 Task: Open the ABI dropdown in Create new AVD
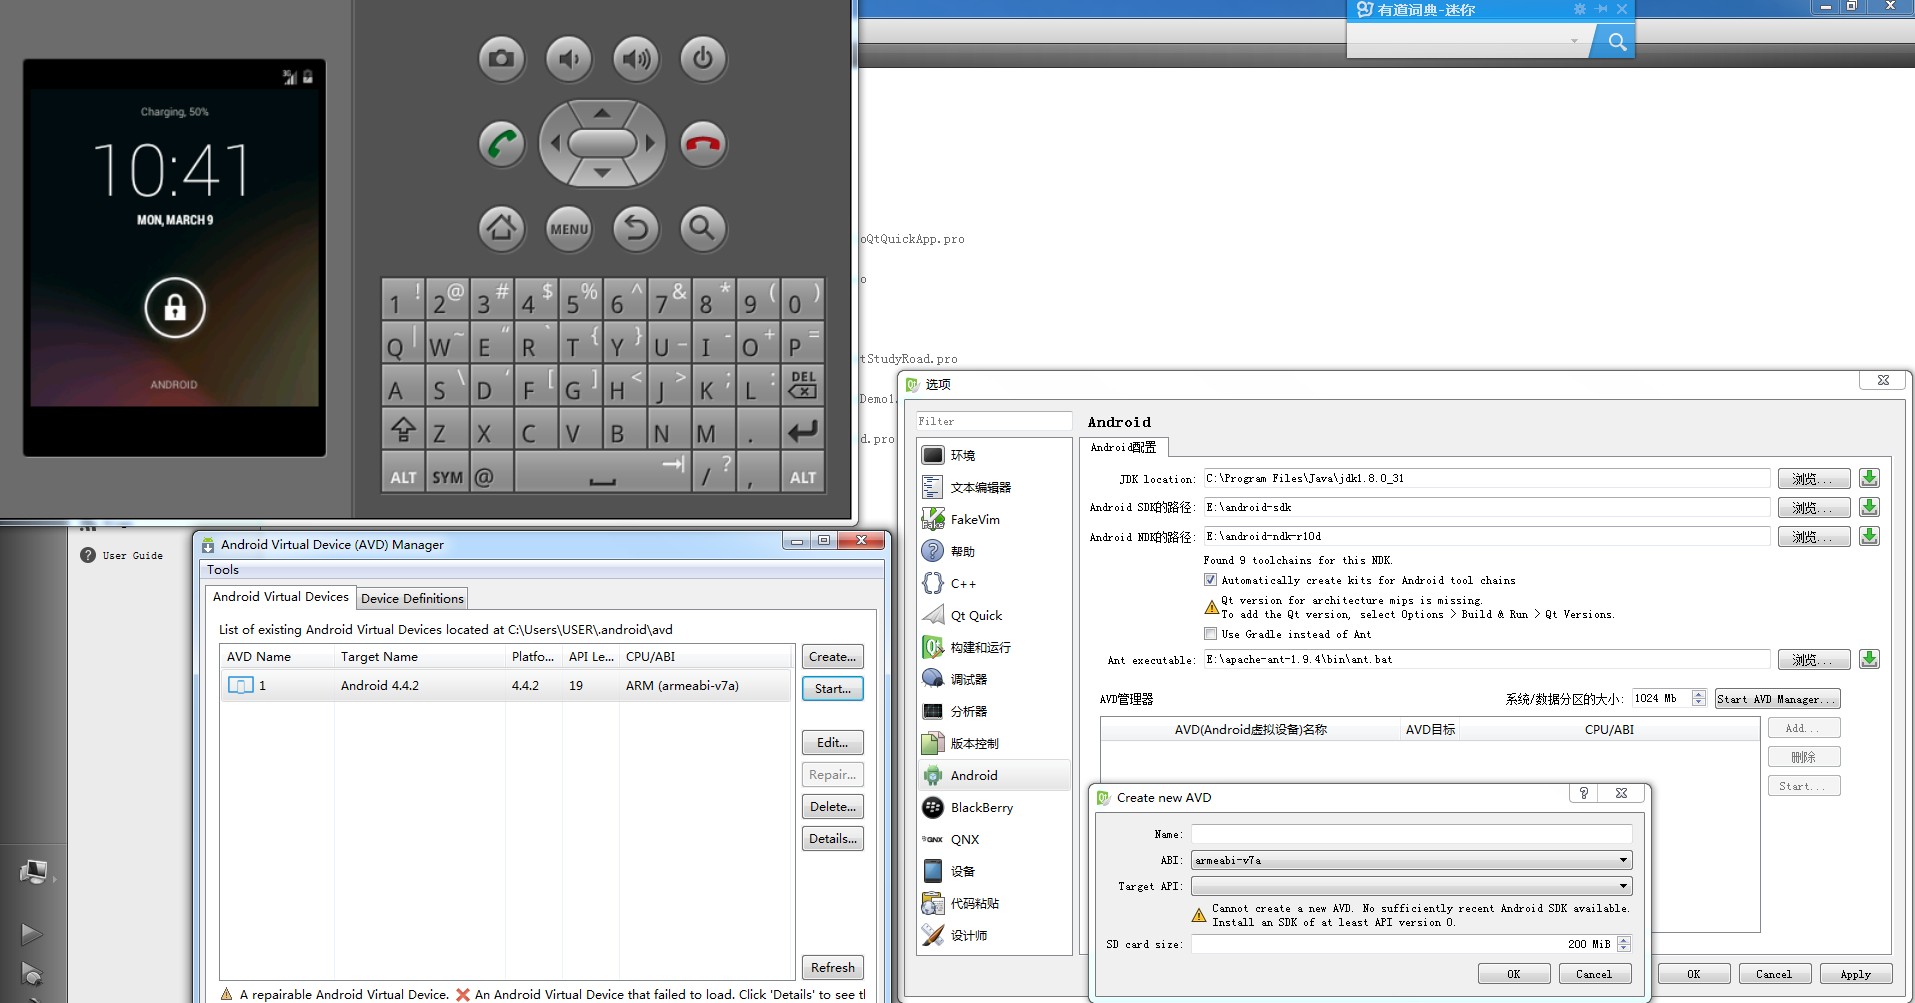[1411, 860]
